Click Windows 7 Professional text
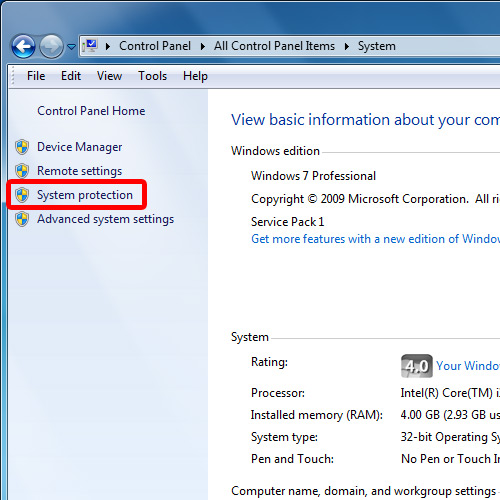Image resolution: width=500 pixels, height=500 pixels. click(313, 176)
